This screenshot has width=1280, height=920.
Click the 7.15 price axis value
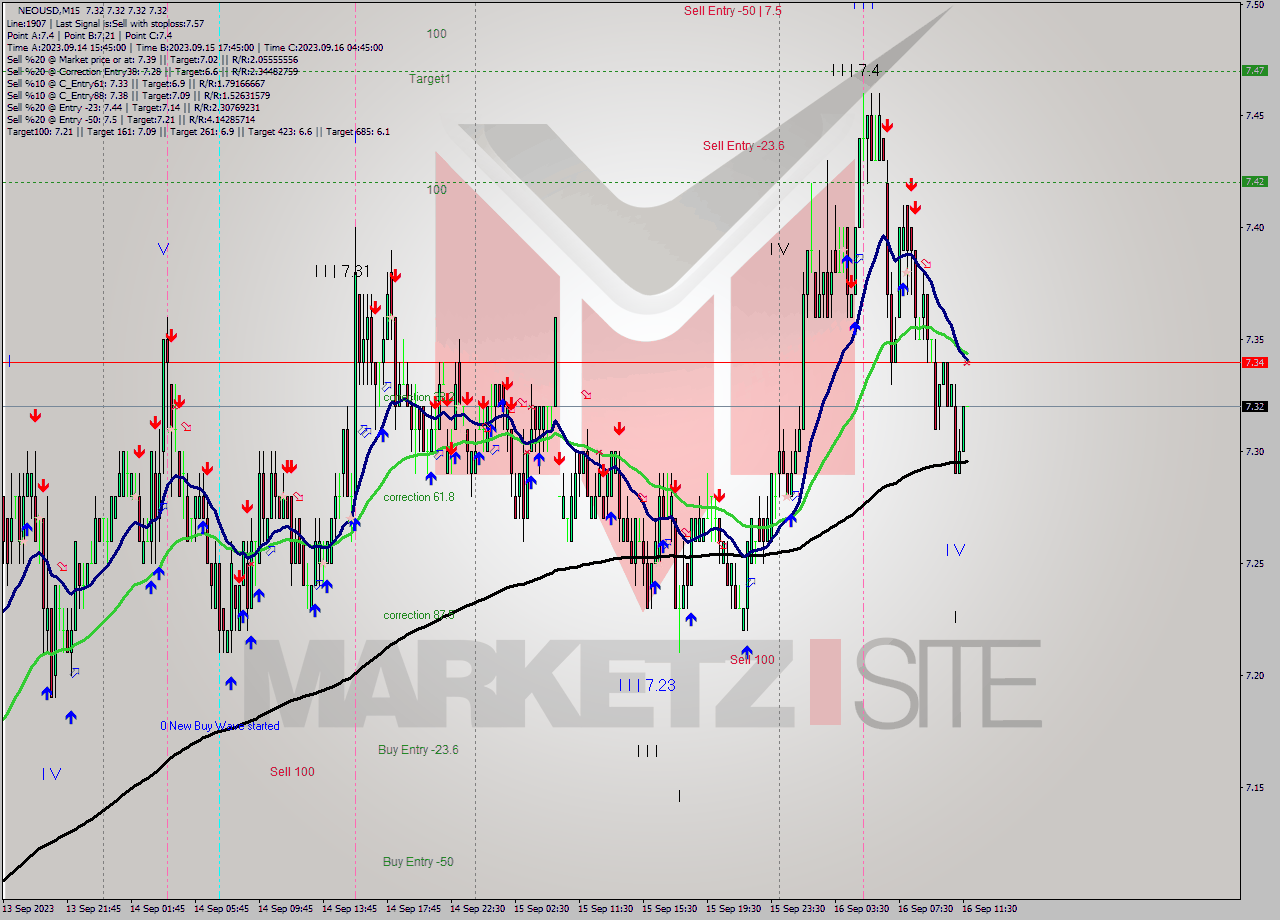click(x=1254, y=788)
